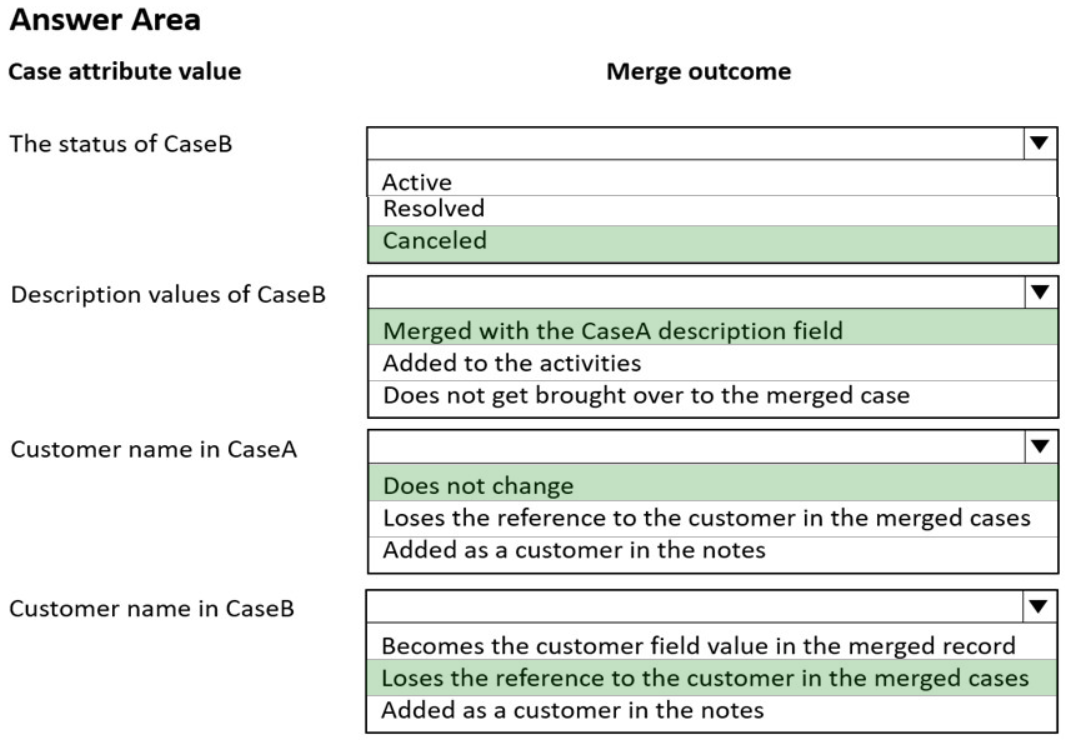Pick the Does not change option
Screen dimensions: 1065x745
[478, 486]
